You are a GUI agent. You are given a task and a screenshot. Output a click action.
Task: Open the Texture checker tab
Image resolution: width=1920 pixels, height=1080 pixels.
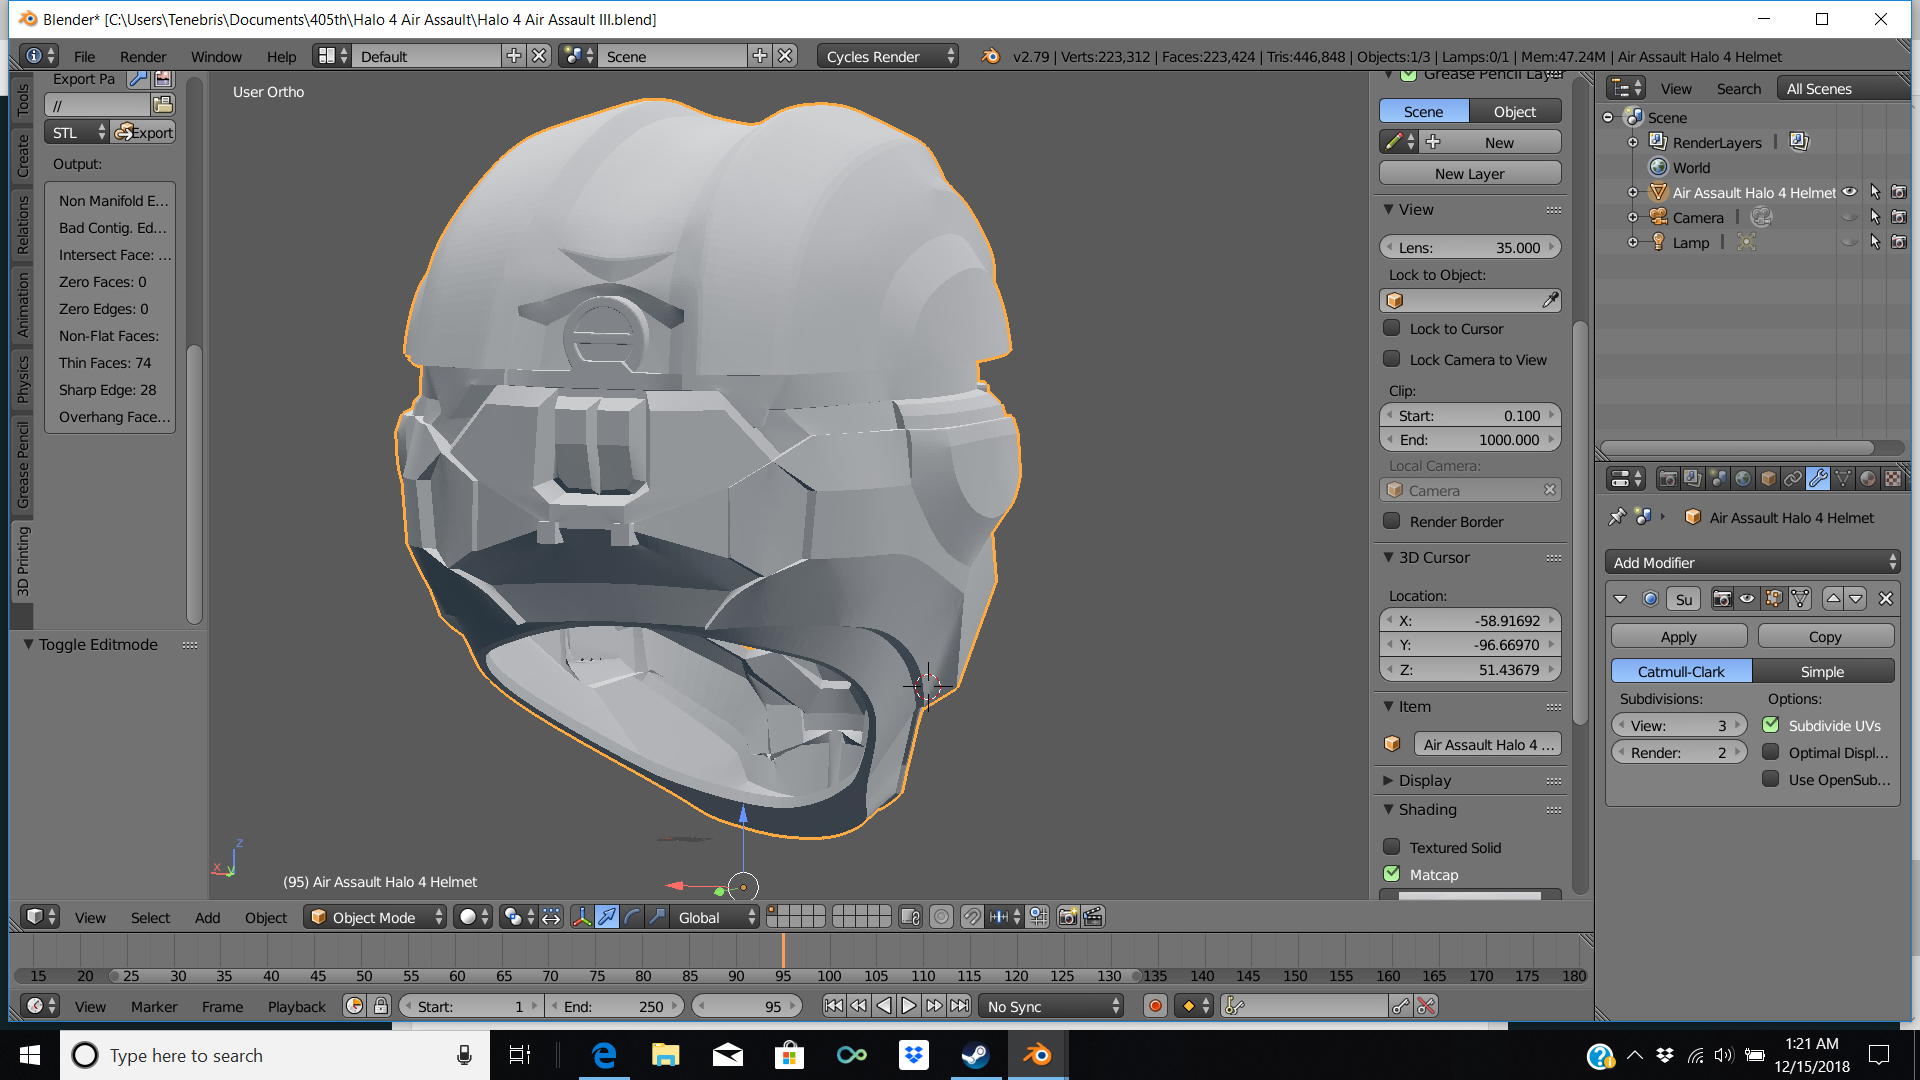[1893, 479]
